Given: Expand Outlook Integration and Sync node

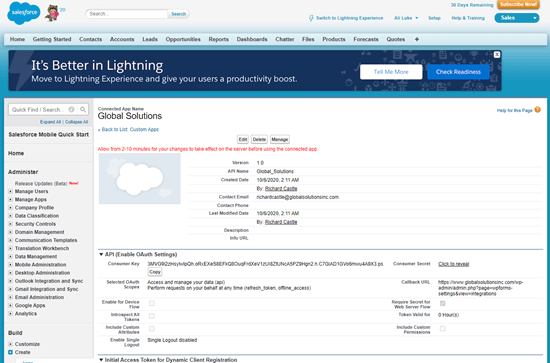Looking at the screenshot, I should 10,281.
